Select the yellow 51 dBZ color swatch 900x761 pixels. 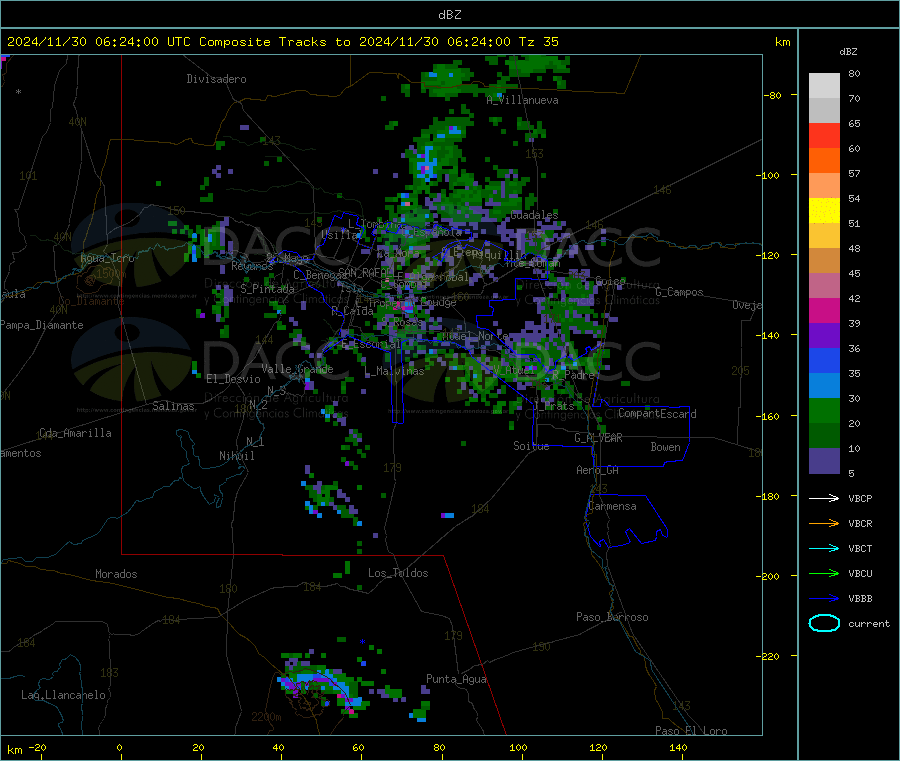click(824, 211)
